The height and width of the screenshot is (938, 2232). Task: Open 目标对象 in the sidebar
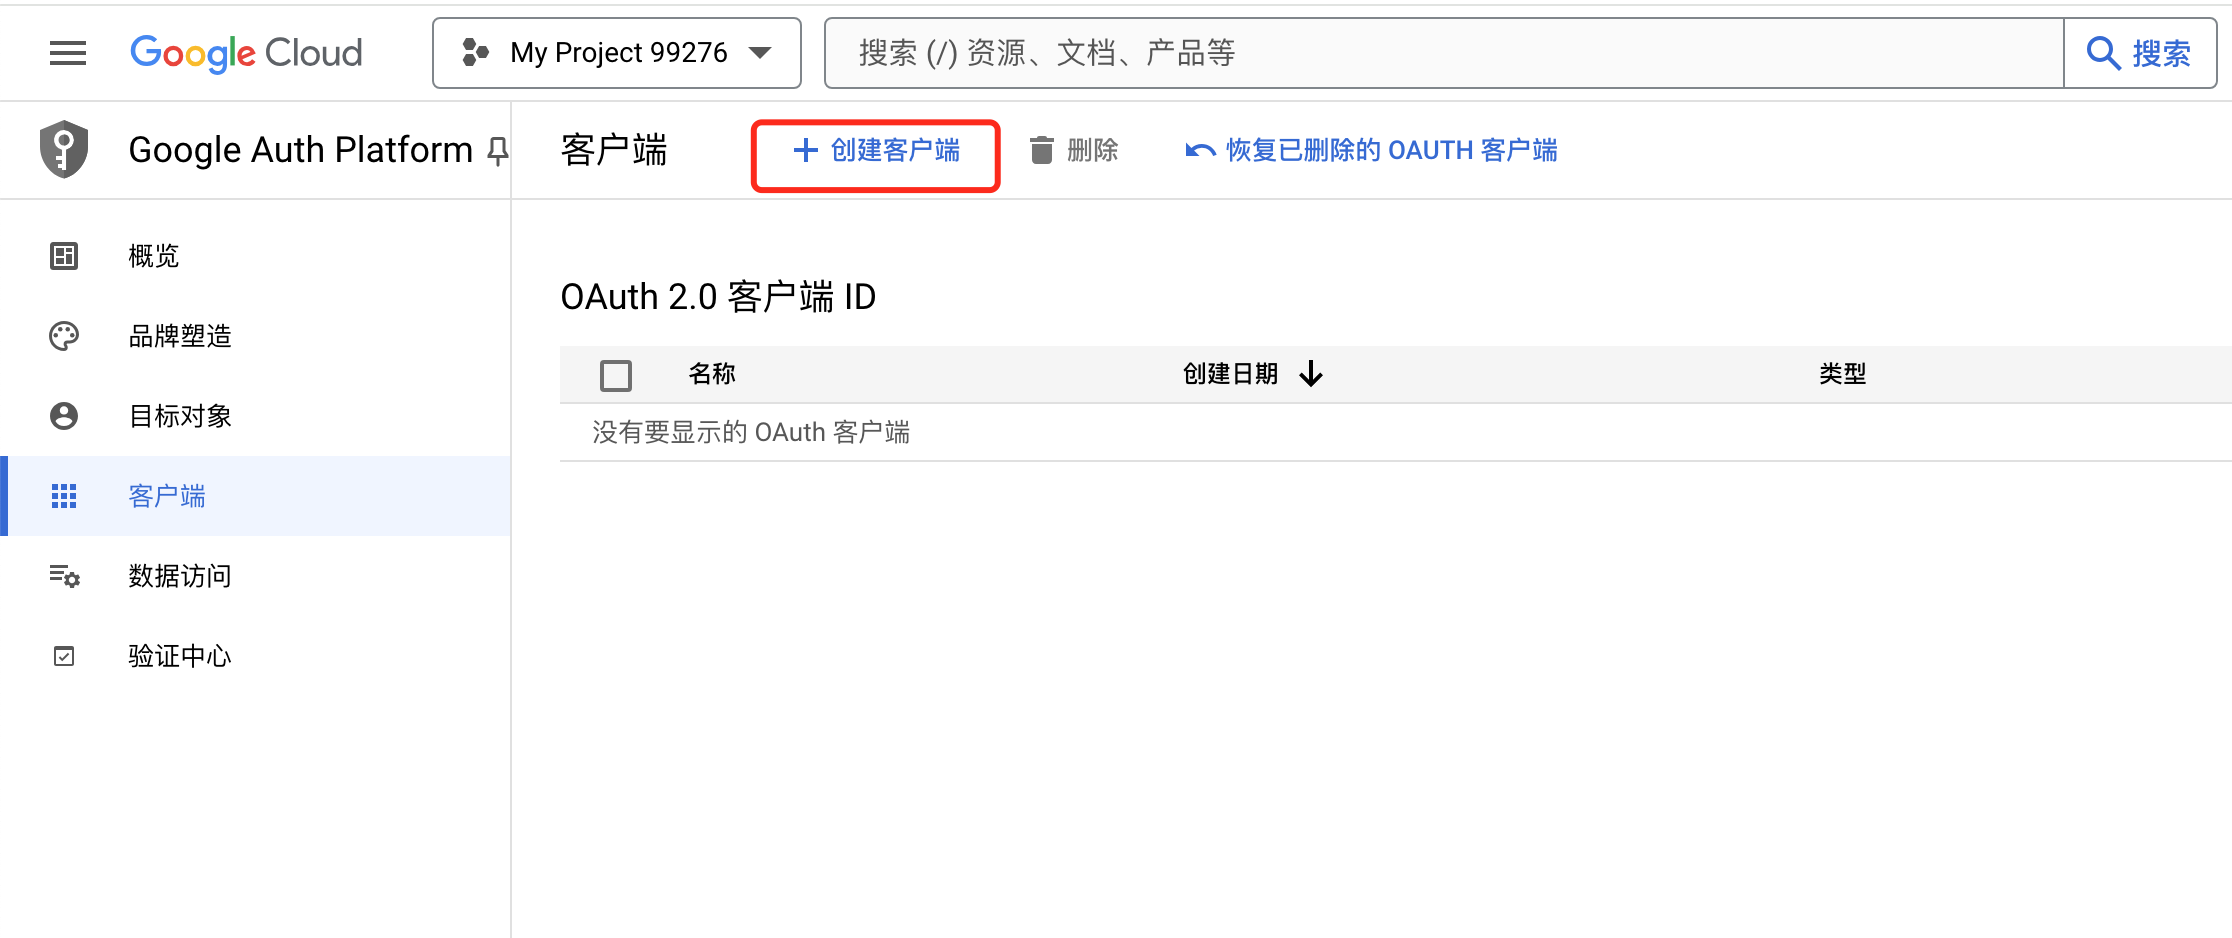(256, 416)
